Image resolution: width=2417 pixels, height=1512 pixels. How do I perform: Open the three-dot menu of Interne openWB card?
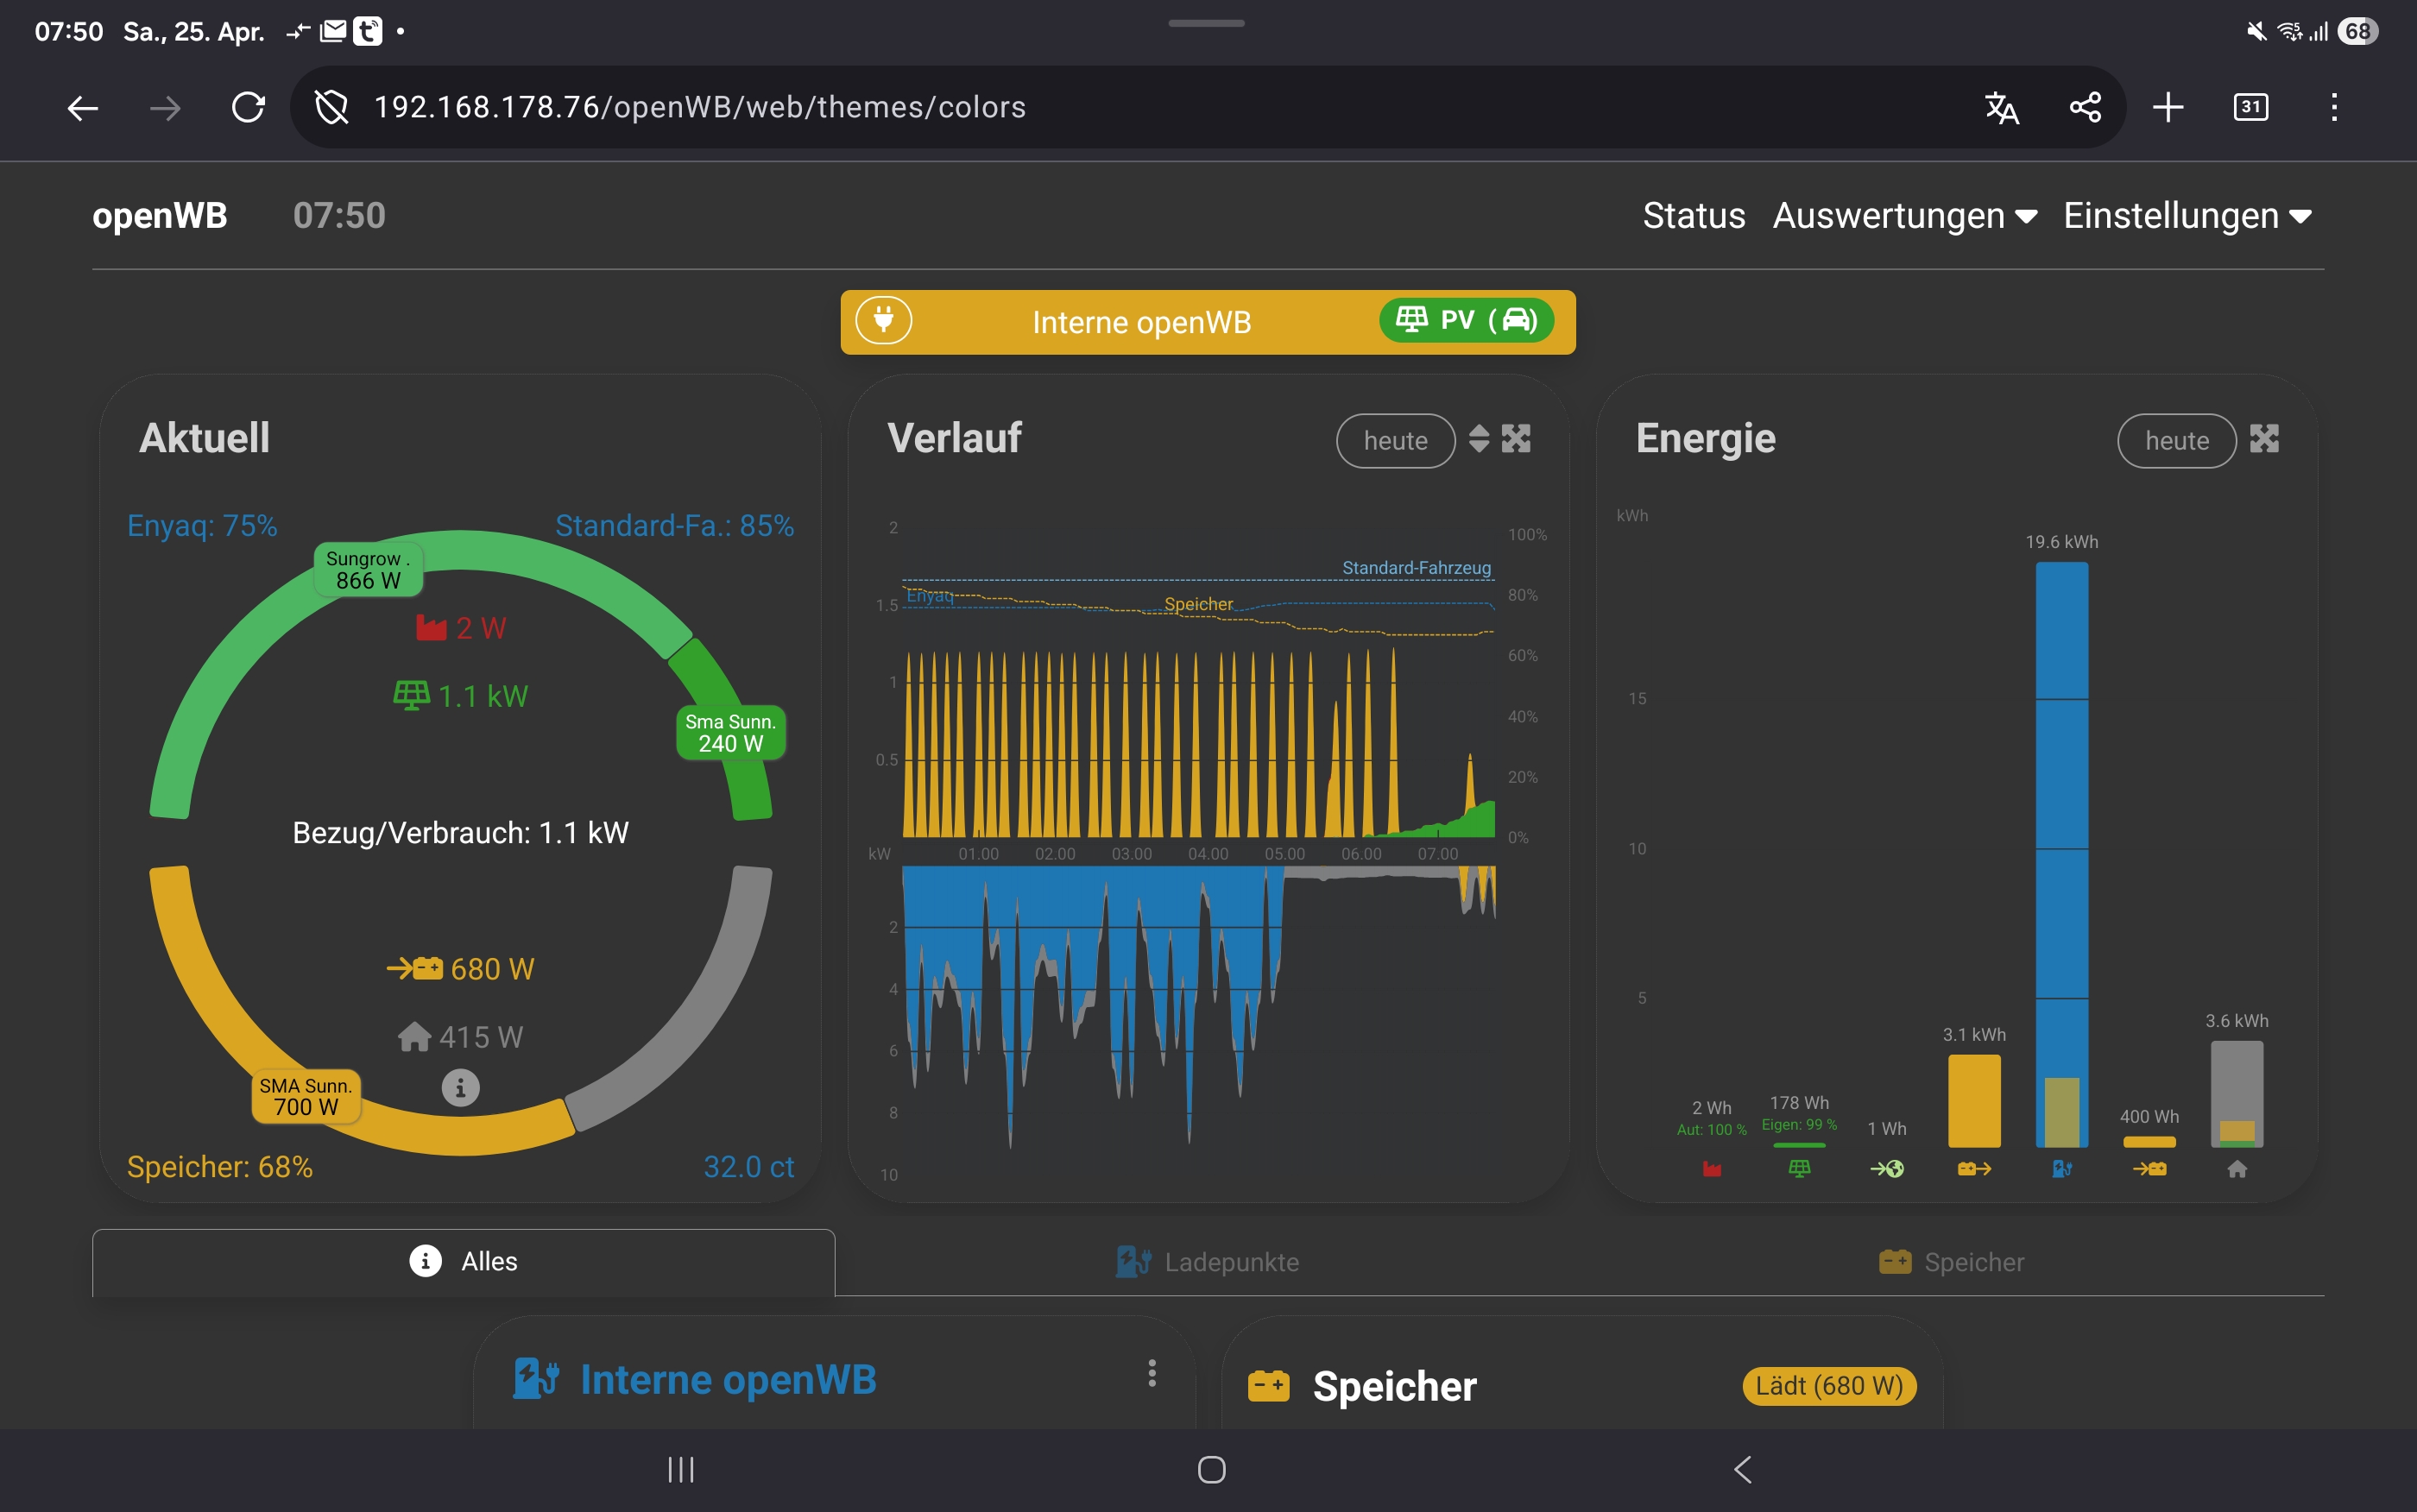[1152, 1373]
